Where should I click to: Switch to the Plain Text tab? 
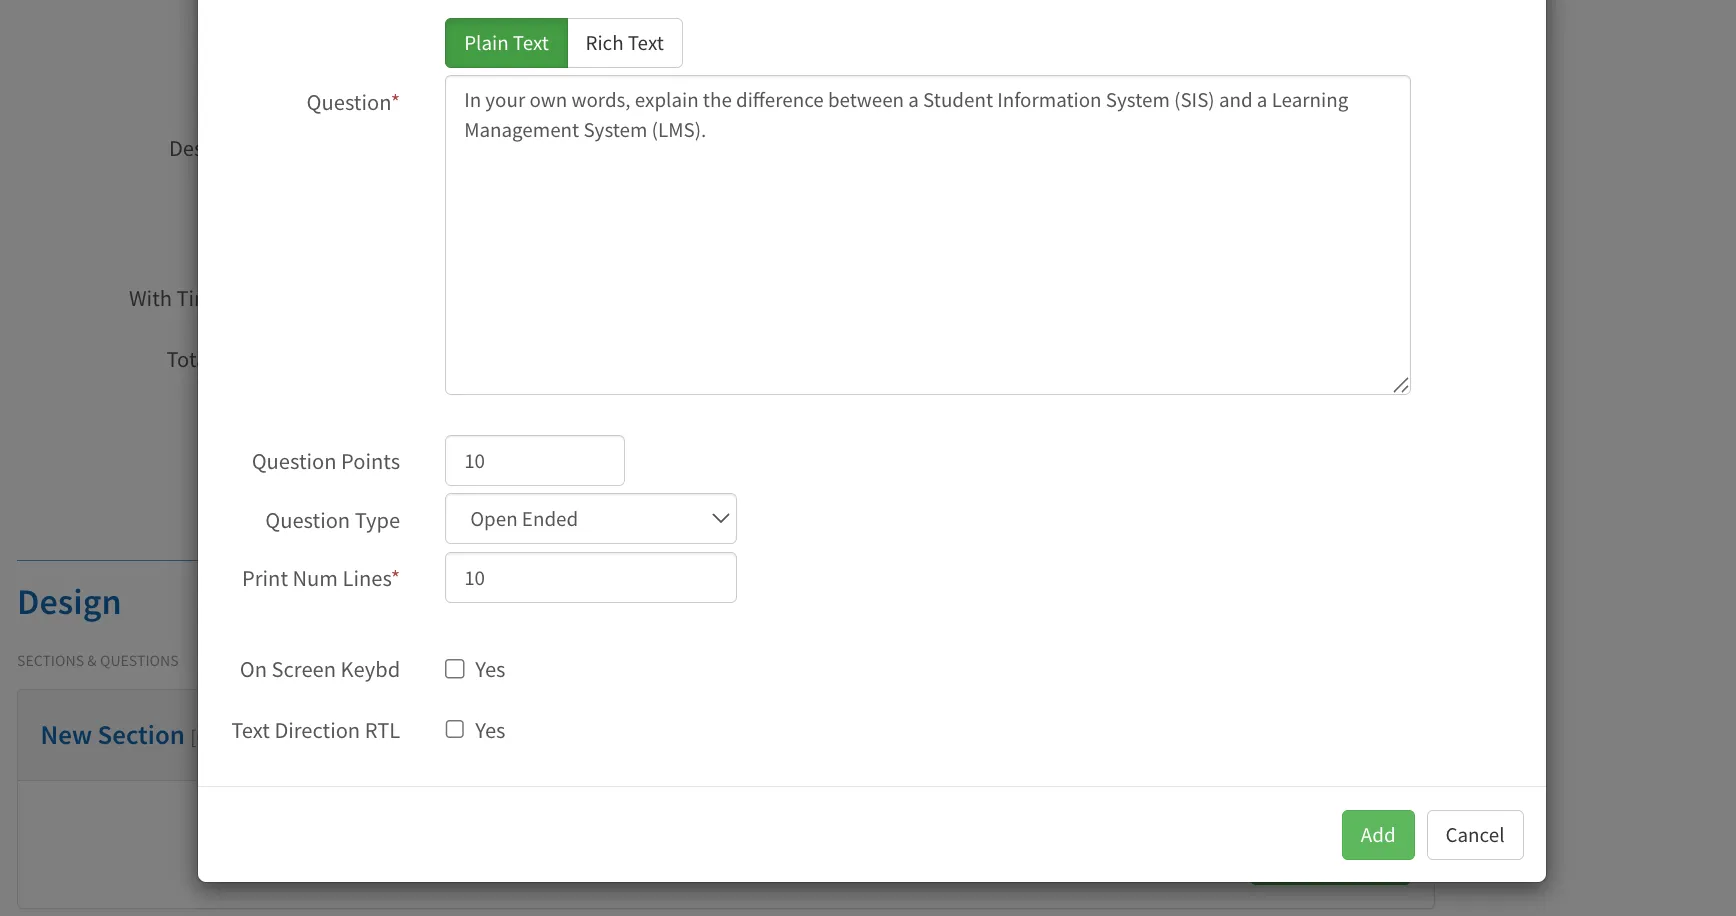click(x=506, y=43)
